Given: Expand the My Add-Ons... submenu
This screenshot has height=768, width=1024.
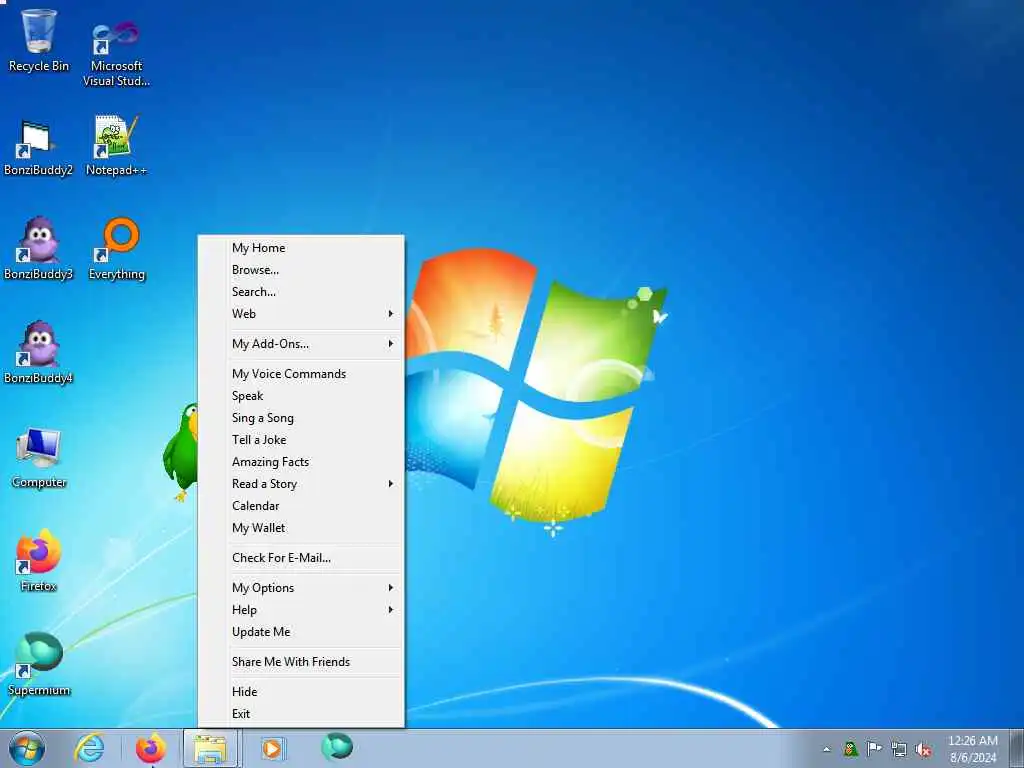Looking at the screenshot, I should click(301, 344).
